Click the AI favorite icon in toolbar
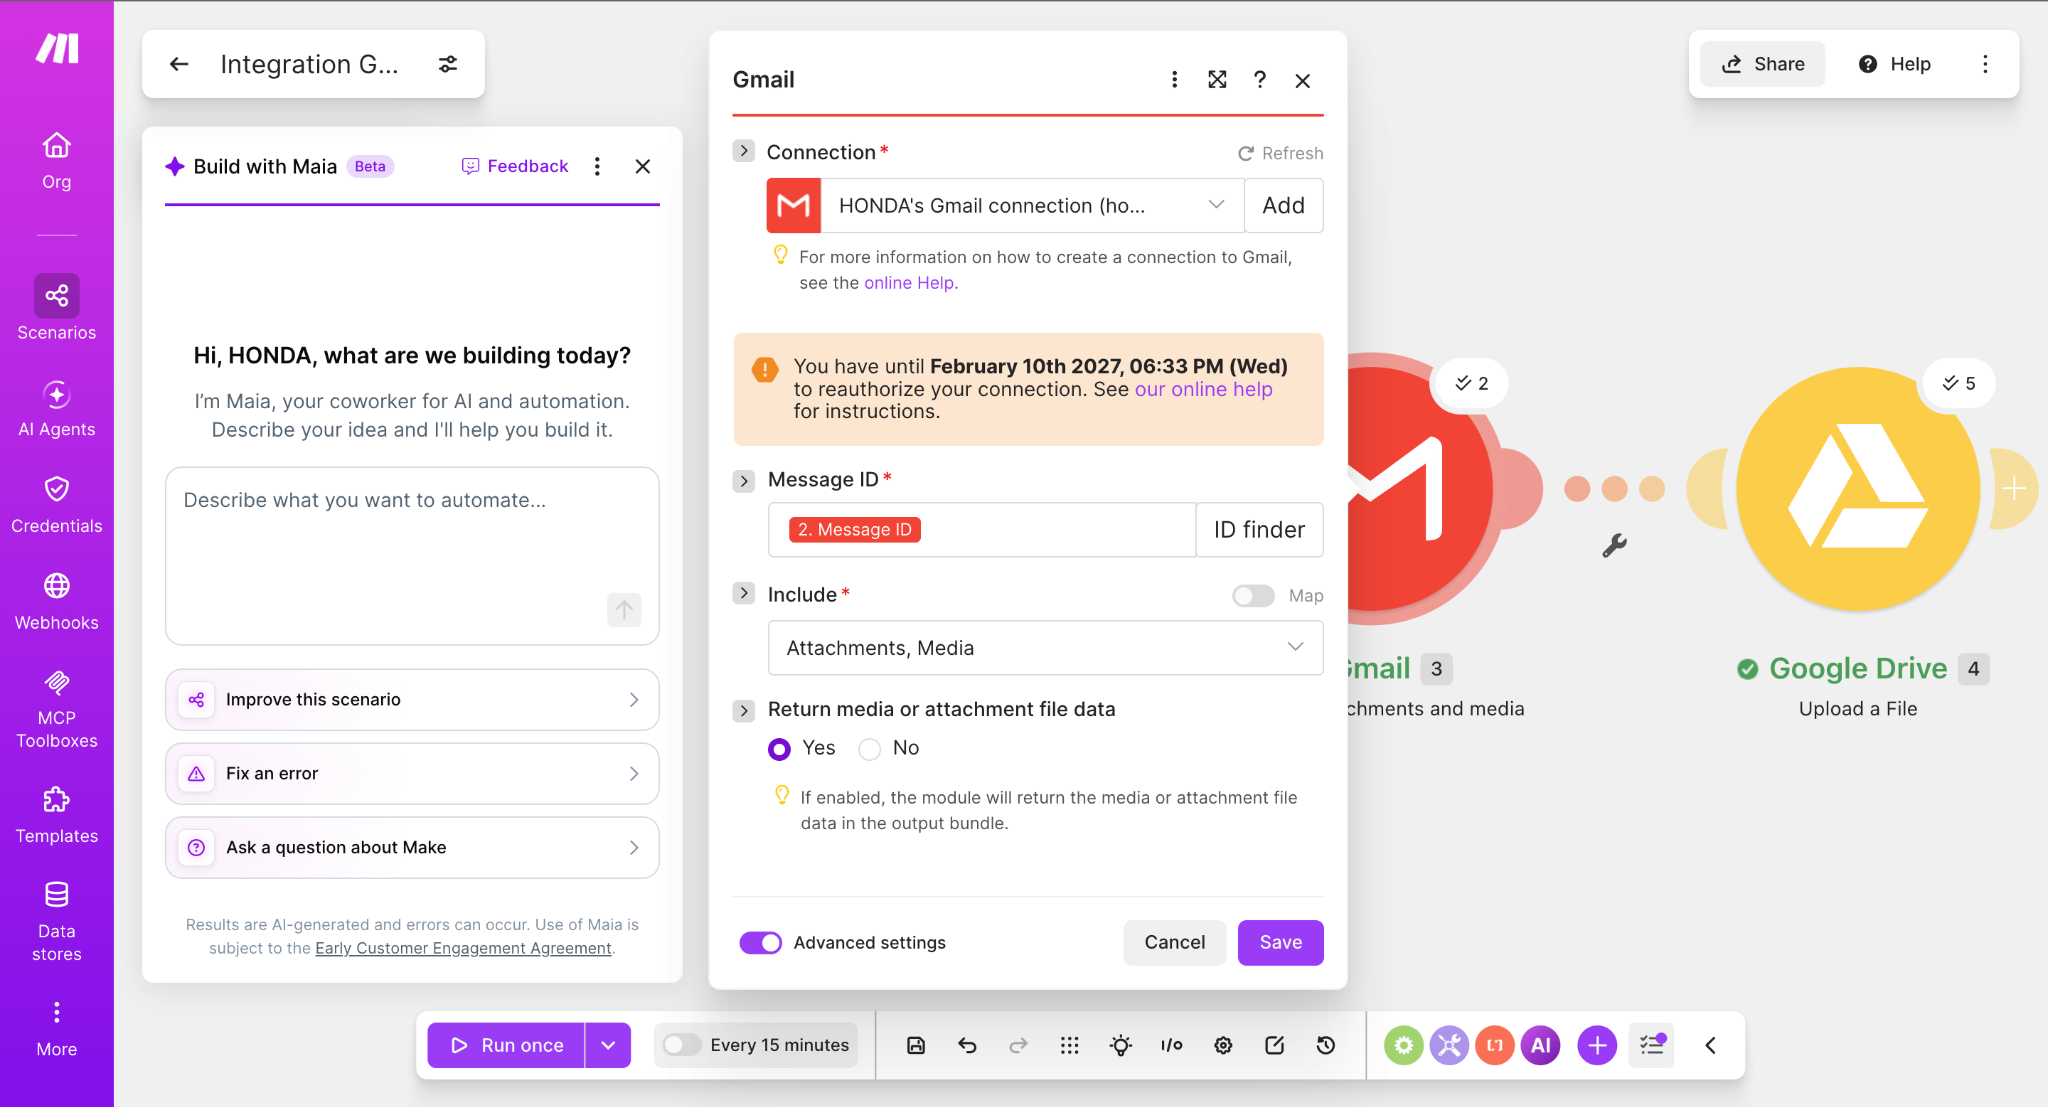The image size is (2048, 1107). click(1541, 1045)
